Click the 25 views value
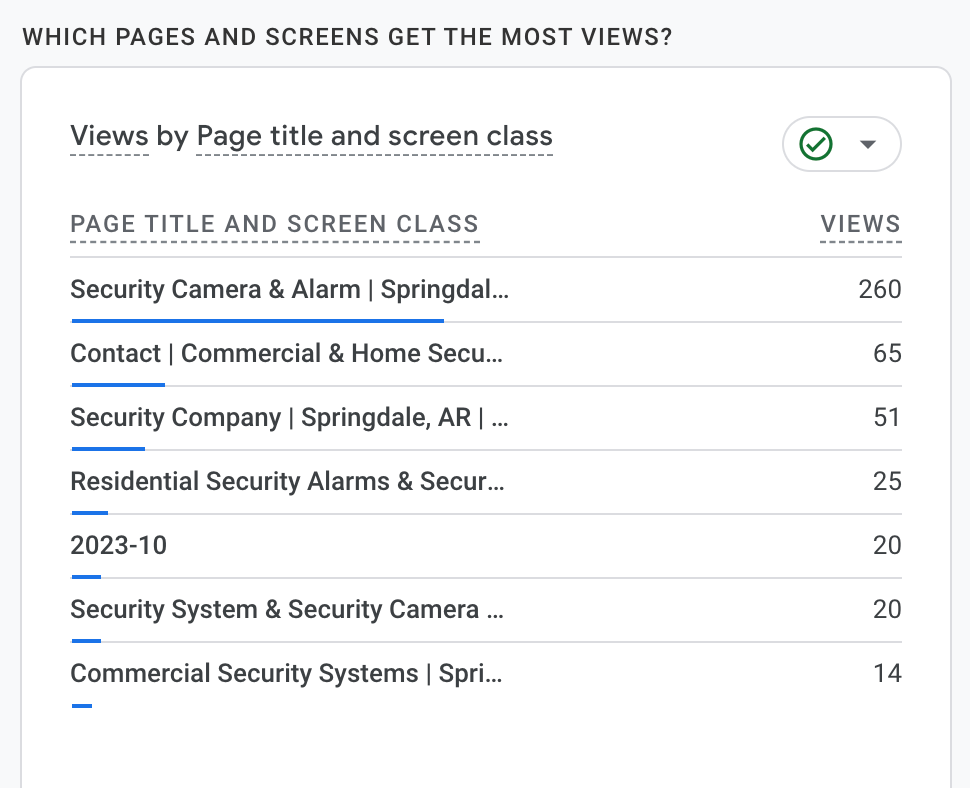 (x=886, y=482)
